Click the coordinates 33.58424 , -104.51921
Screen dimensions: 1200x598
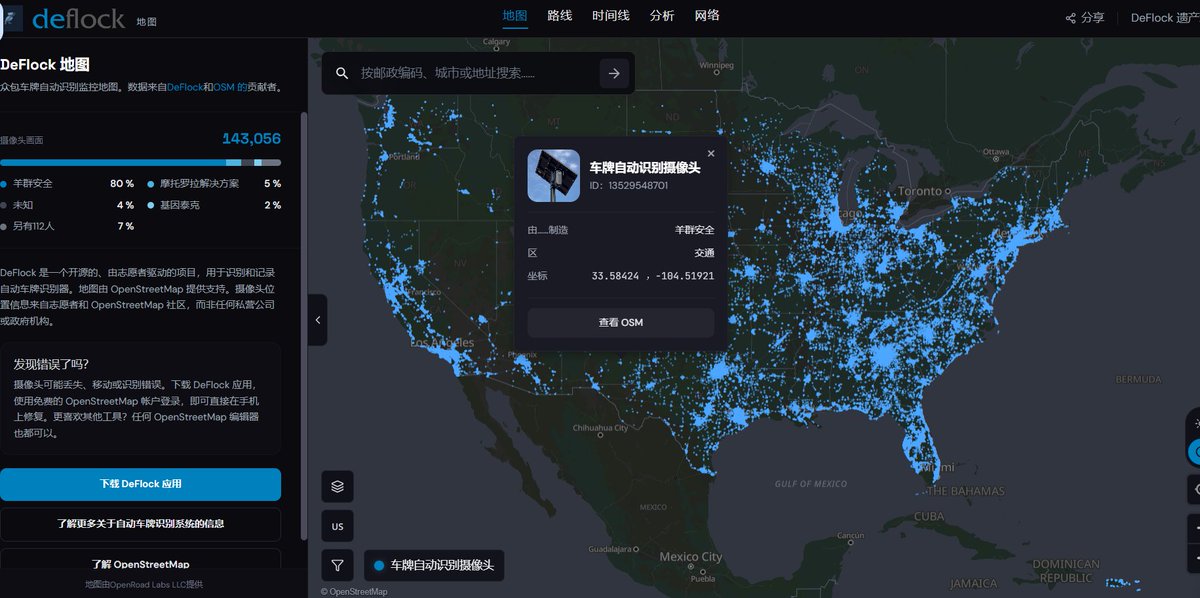point(653,276)
